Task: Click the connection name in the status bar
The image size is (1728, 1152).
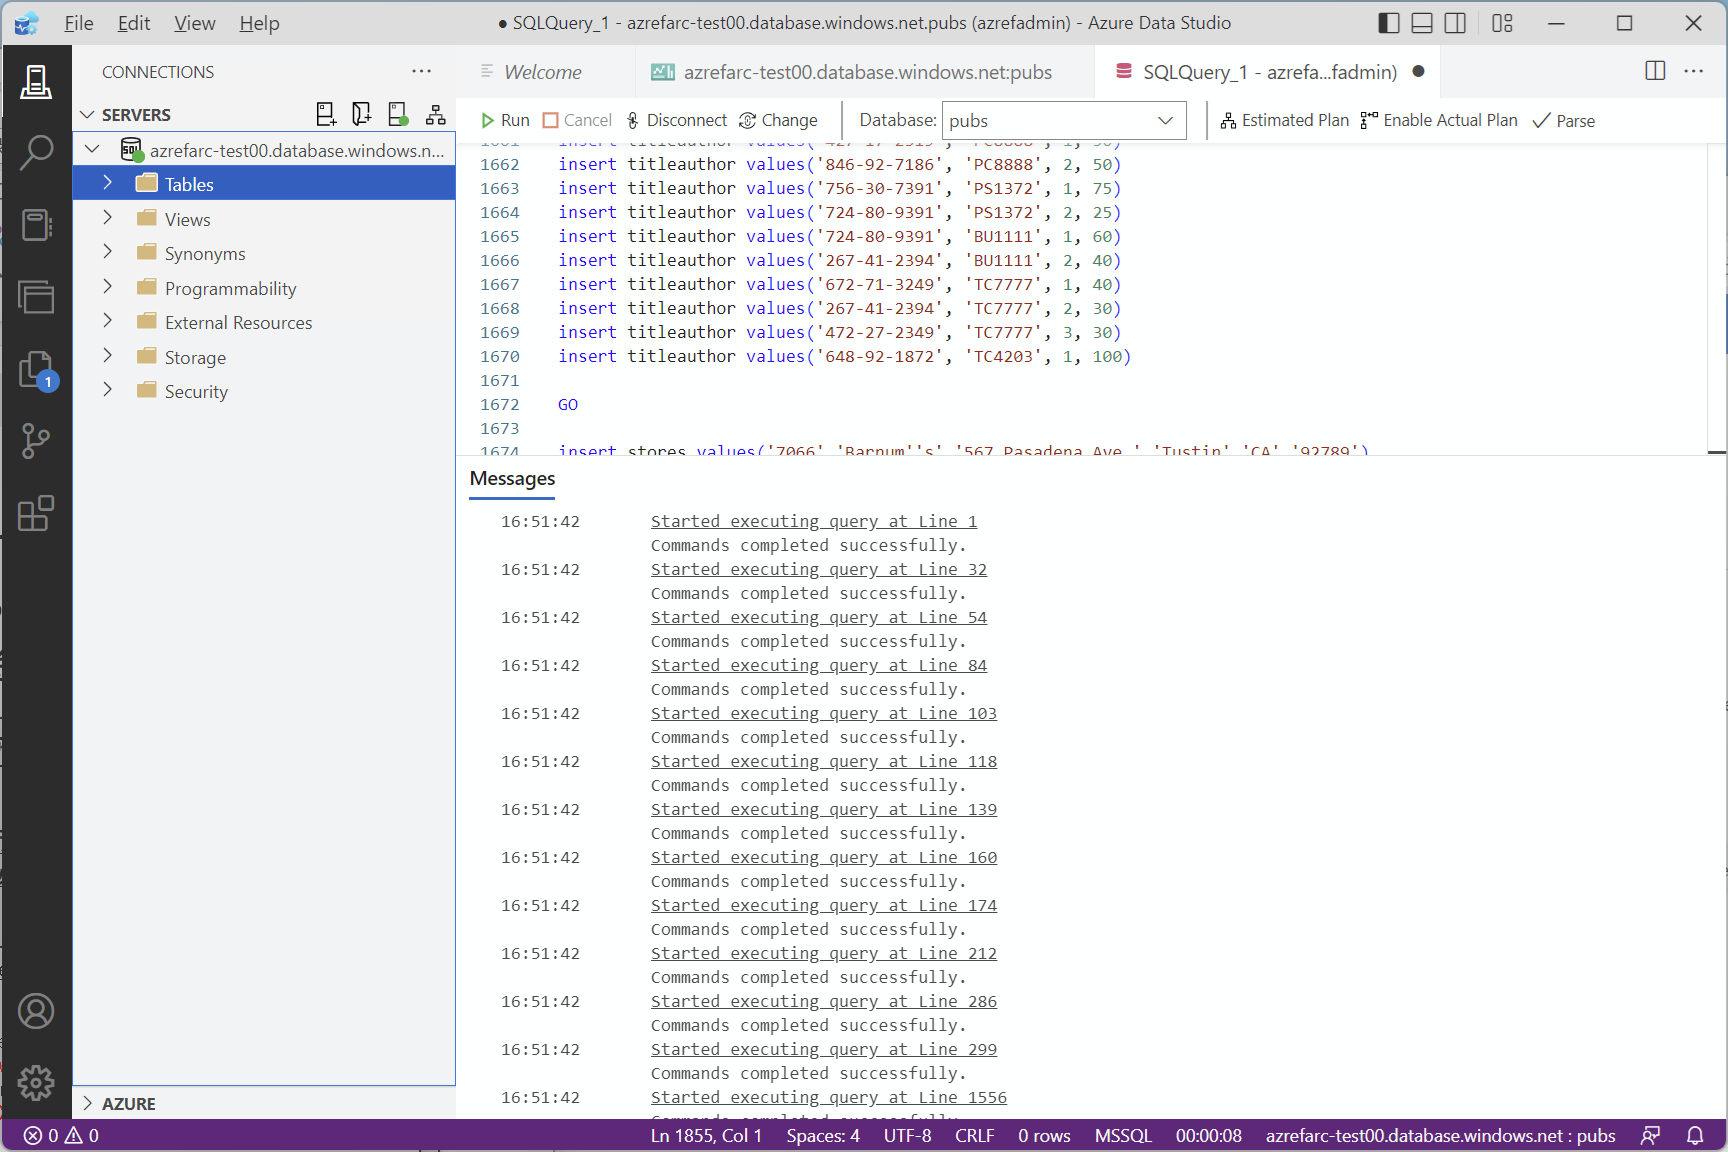Action: click(x=1440, y=1136)
